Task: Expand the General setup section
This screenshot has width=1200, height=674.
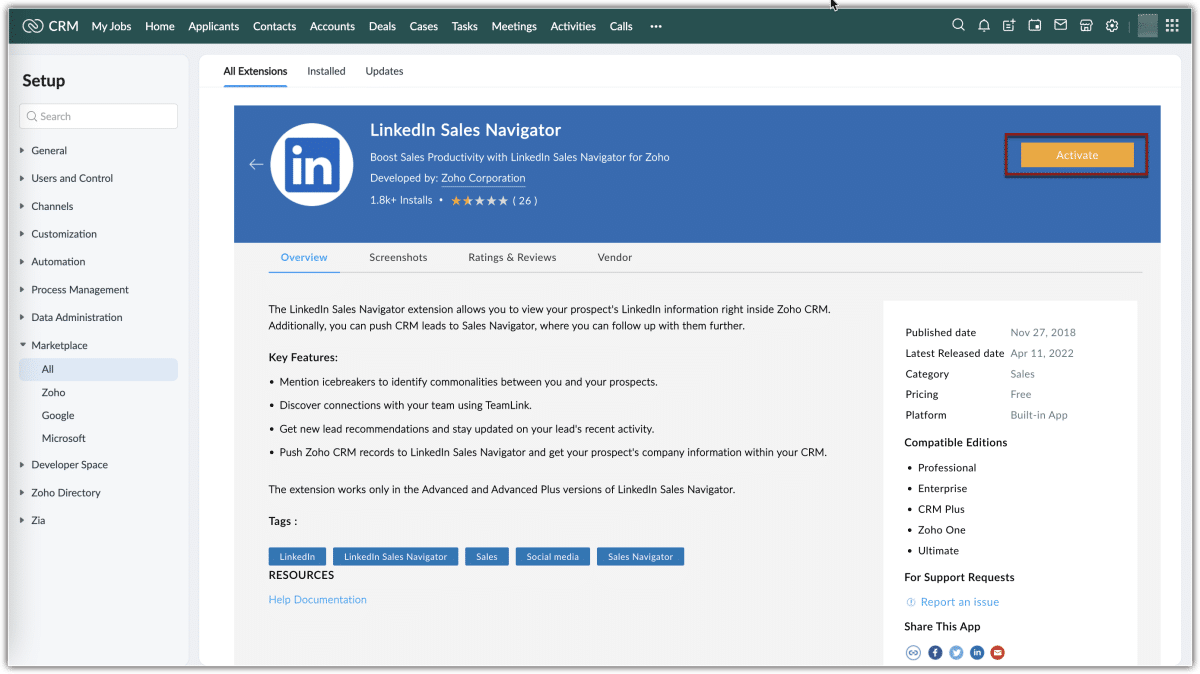Action: (x=49, y=150)
